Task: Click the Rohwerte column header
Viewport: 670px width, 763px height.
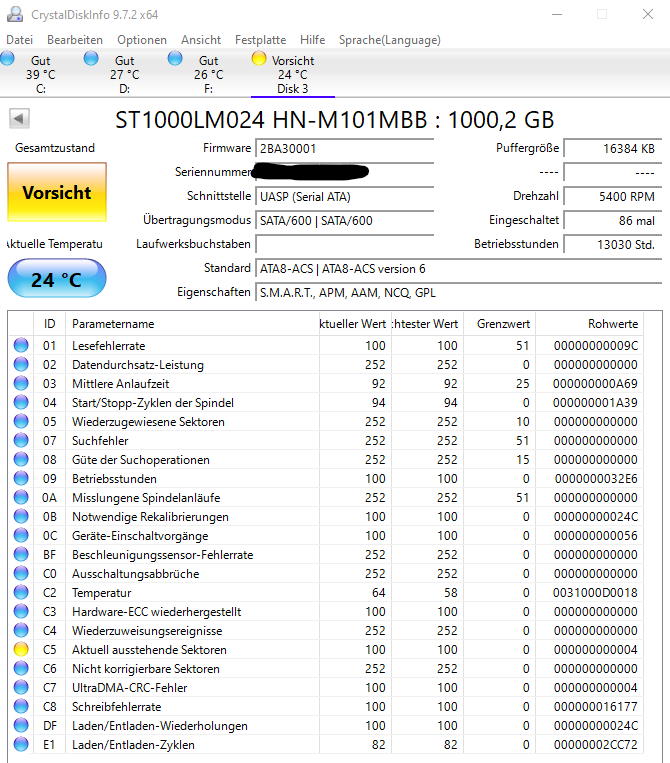Action: coord(590,324)
